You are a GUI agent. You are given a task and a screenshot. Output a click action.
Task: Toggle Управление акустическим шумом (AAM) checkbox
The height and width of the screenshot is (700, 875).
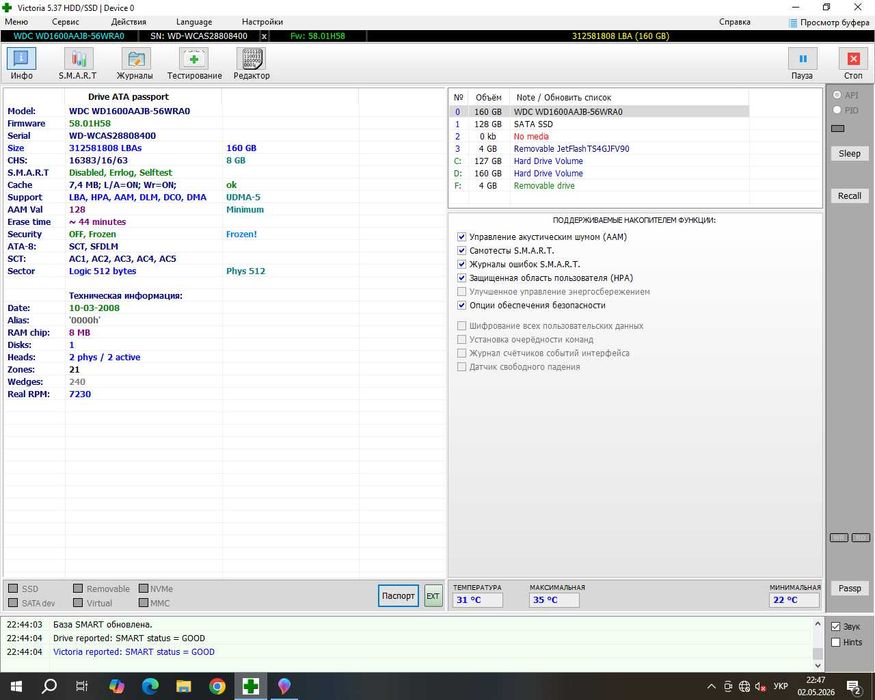[x=461, y=237]
